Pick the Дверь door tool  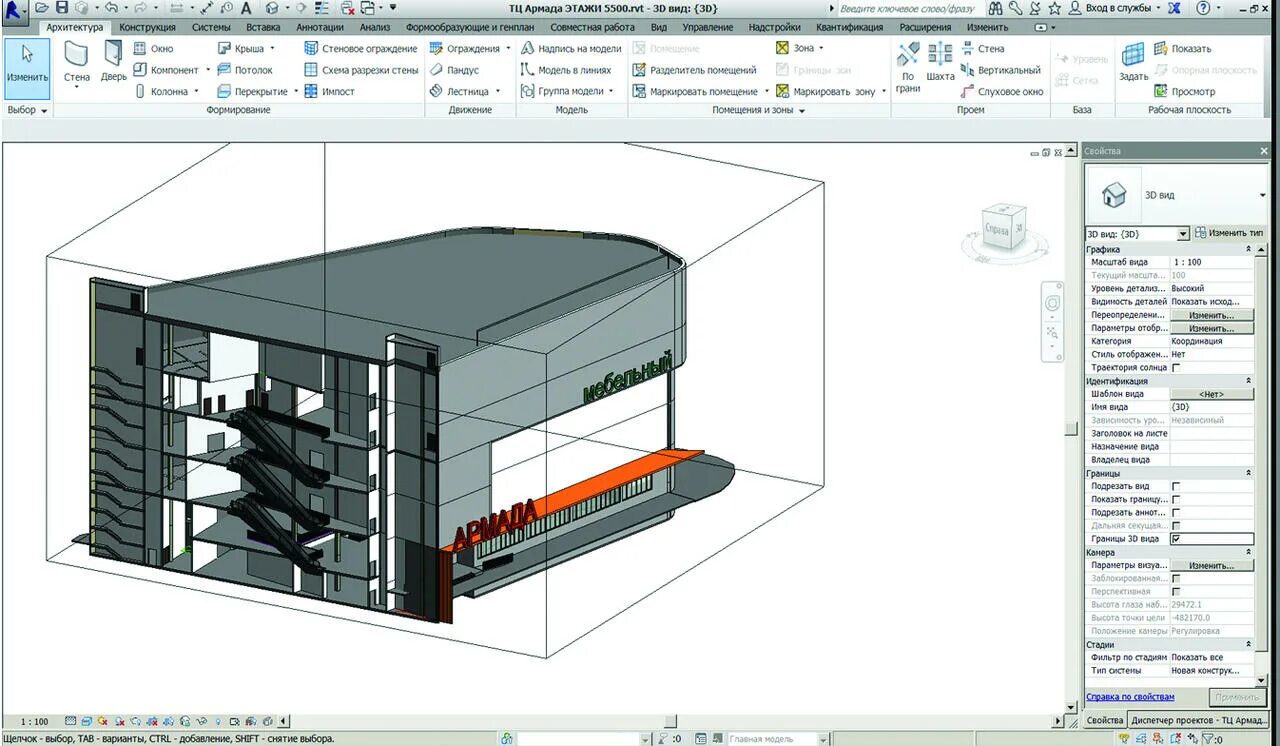(x=113, y=63)
